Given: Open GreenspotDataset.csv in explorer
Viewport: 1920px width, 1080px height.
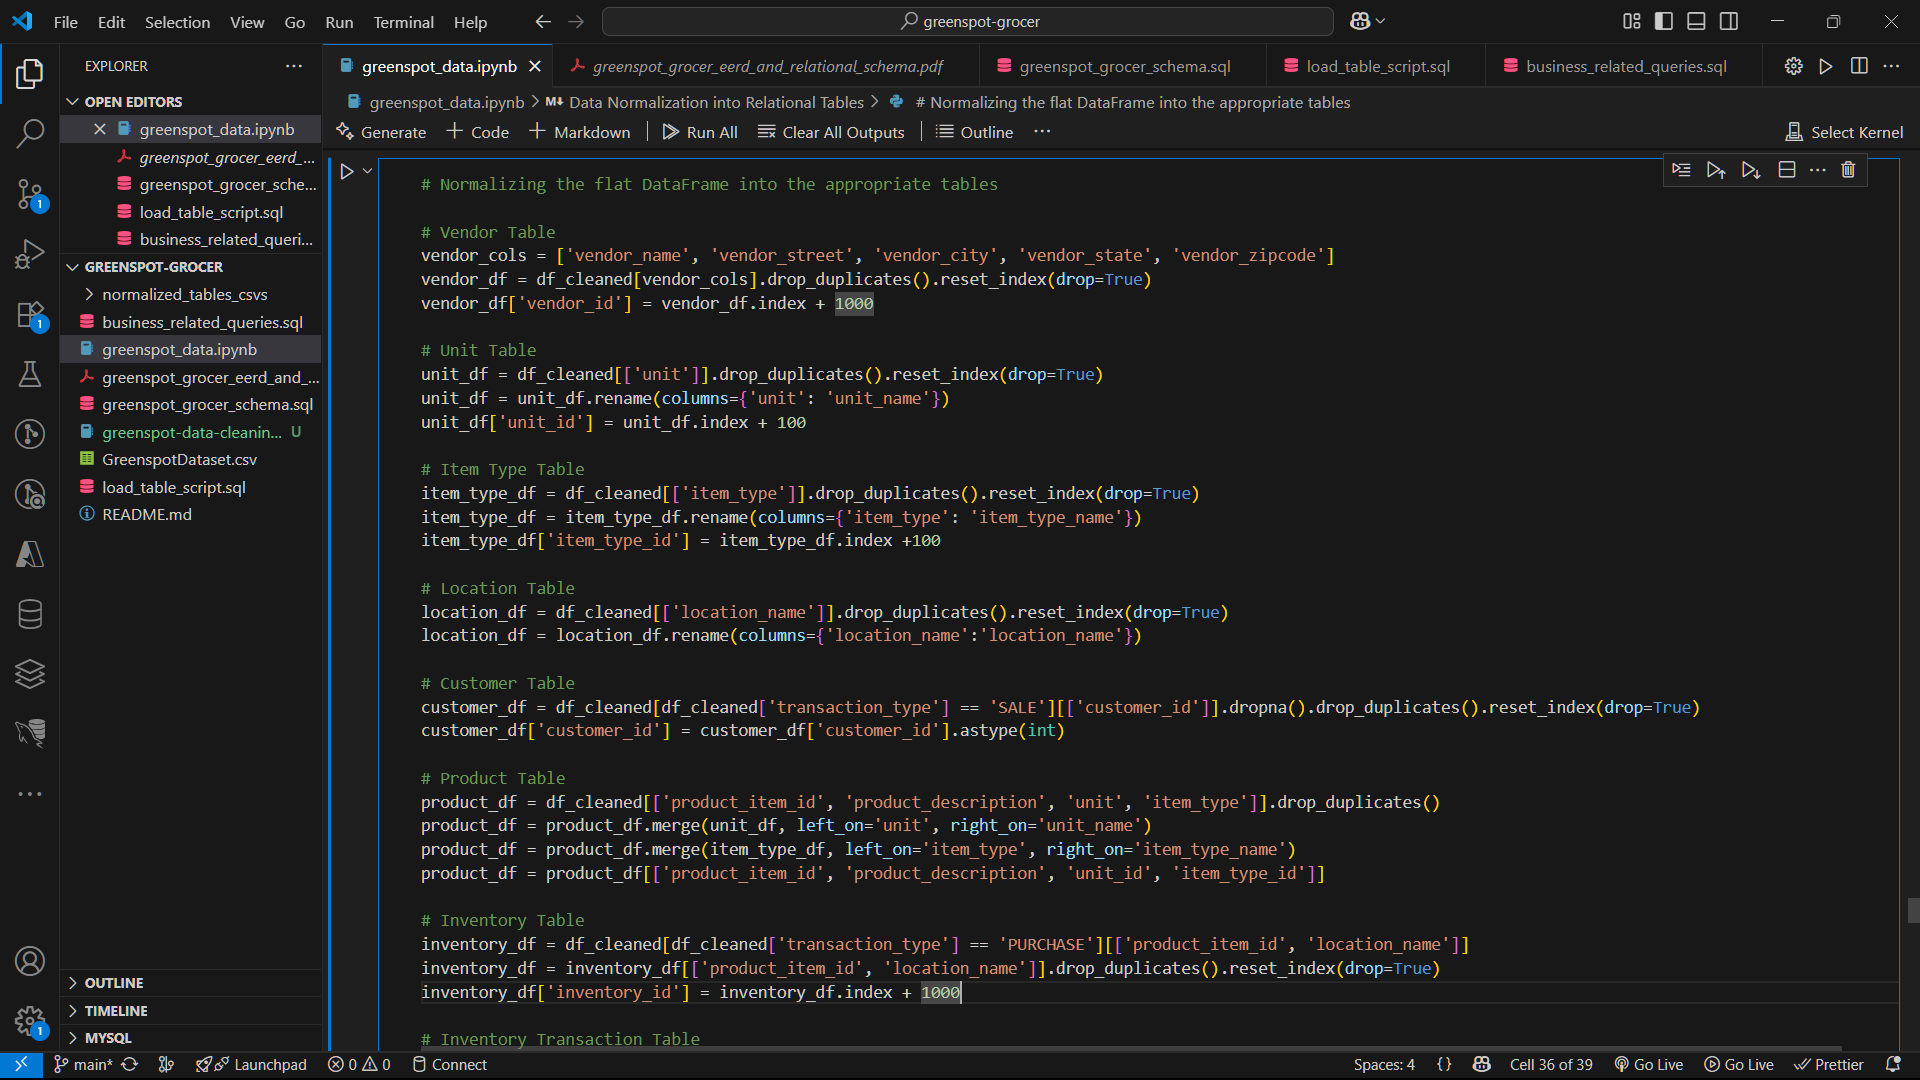Looking at the screenshot, I should 179,460.
